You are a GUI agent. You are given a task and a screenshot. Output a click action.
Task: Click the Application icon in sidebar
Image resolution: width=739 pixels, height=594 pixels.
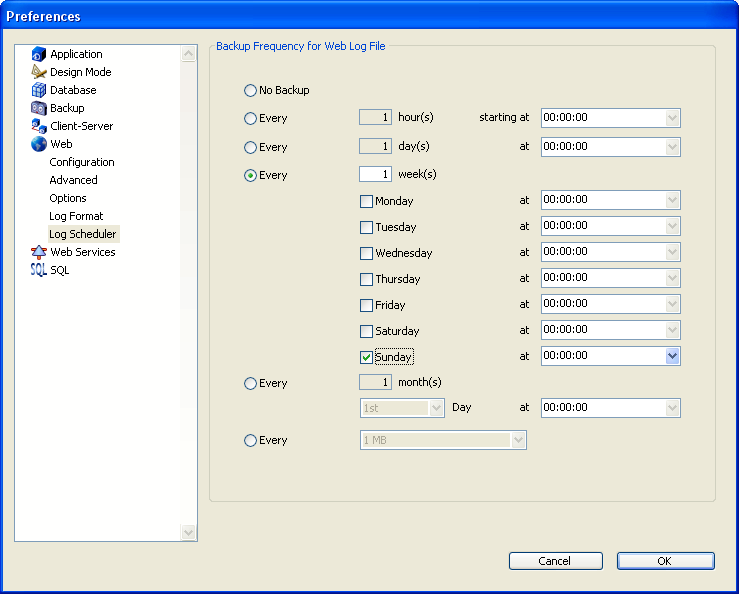(x=39, y=54)
